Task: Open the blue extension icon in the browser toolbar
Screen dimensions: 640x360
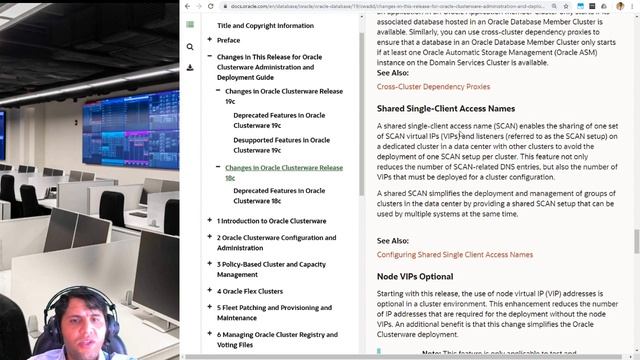Action: (580, 6)
